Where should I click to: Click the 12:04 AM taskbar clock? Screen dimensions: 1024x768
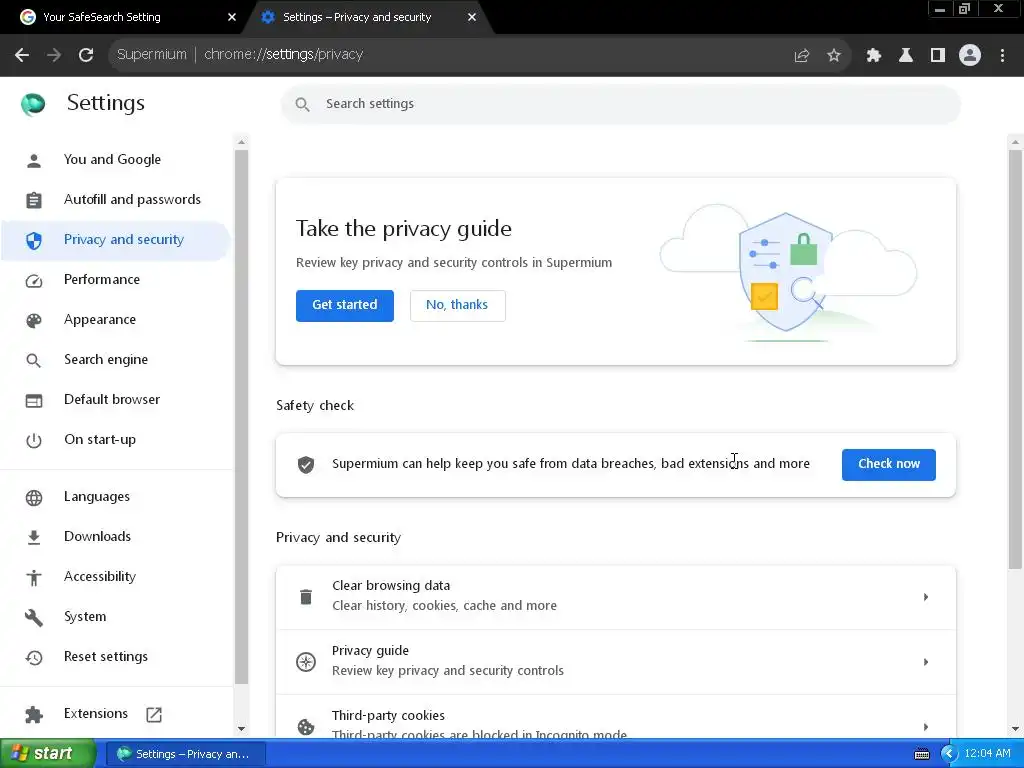pos(987,754)
